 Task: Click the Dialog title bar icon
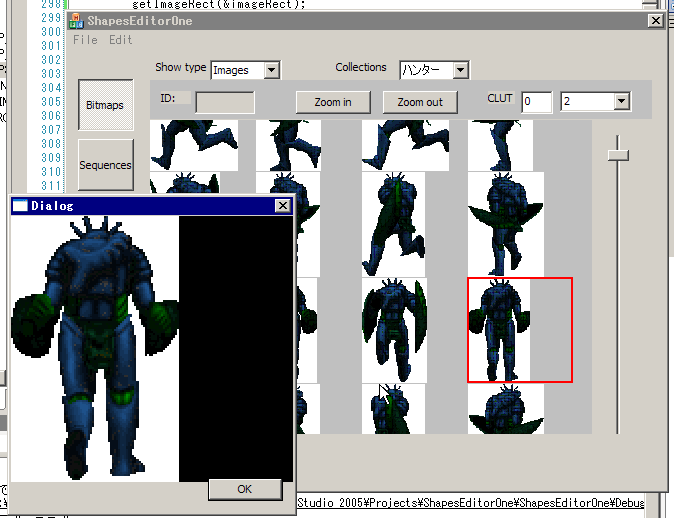(20, 206)
